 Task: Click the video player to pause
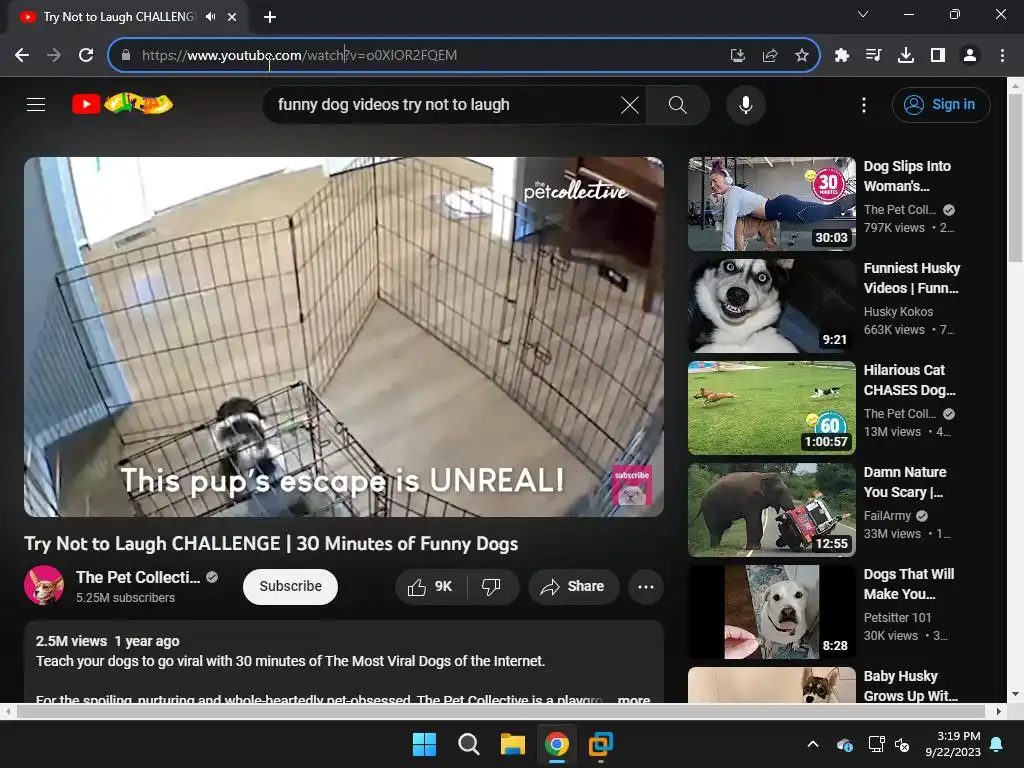pyautogui.click(x=344, y=336)
